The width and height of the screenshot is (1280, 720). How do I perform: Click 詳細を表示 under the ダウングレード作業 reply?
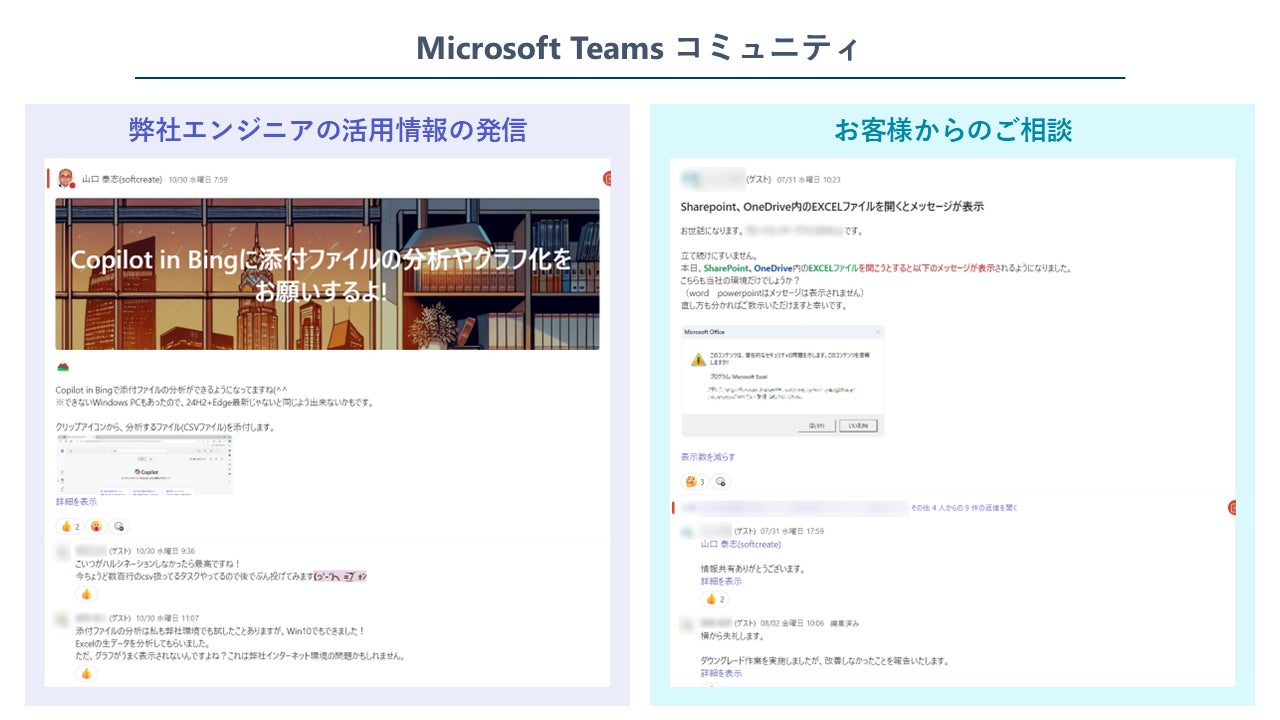pos(721,674)
